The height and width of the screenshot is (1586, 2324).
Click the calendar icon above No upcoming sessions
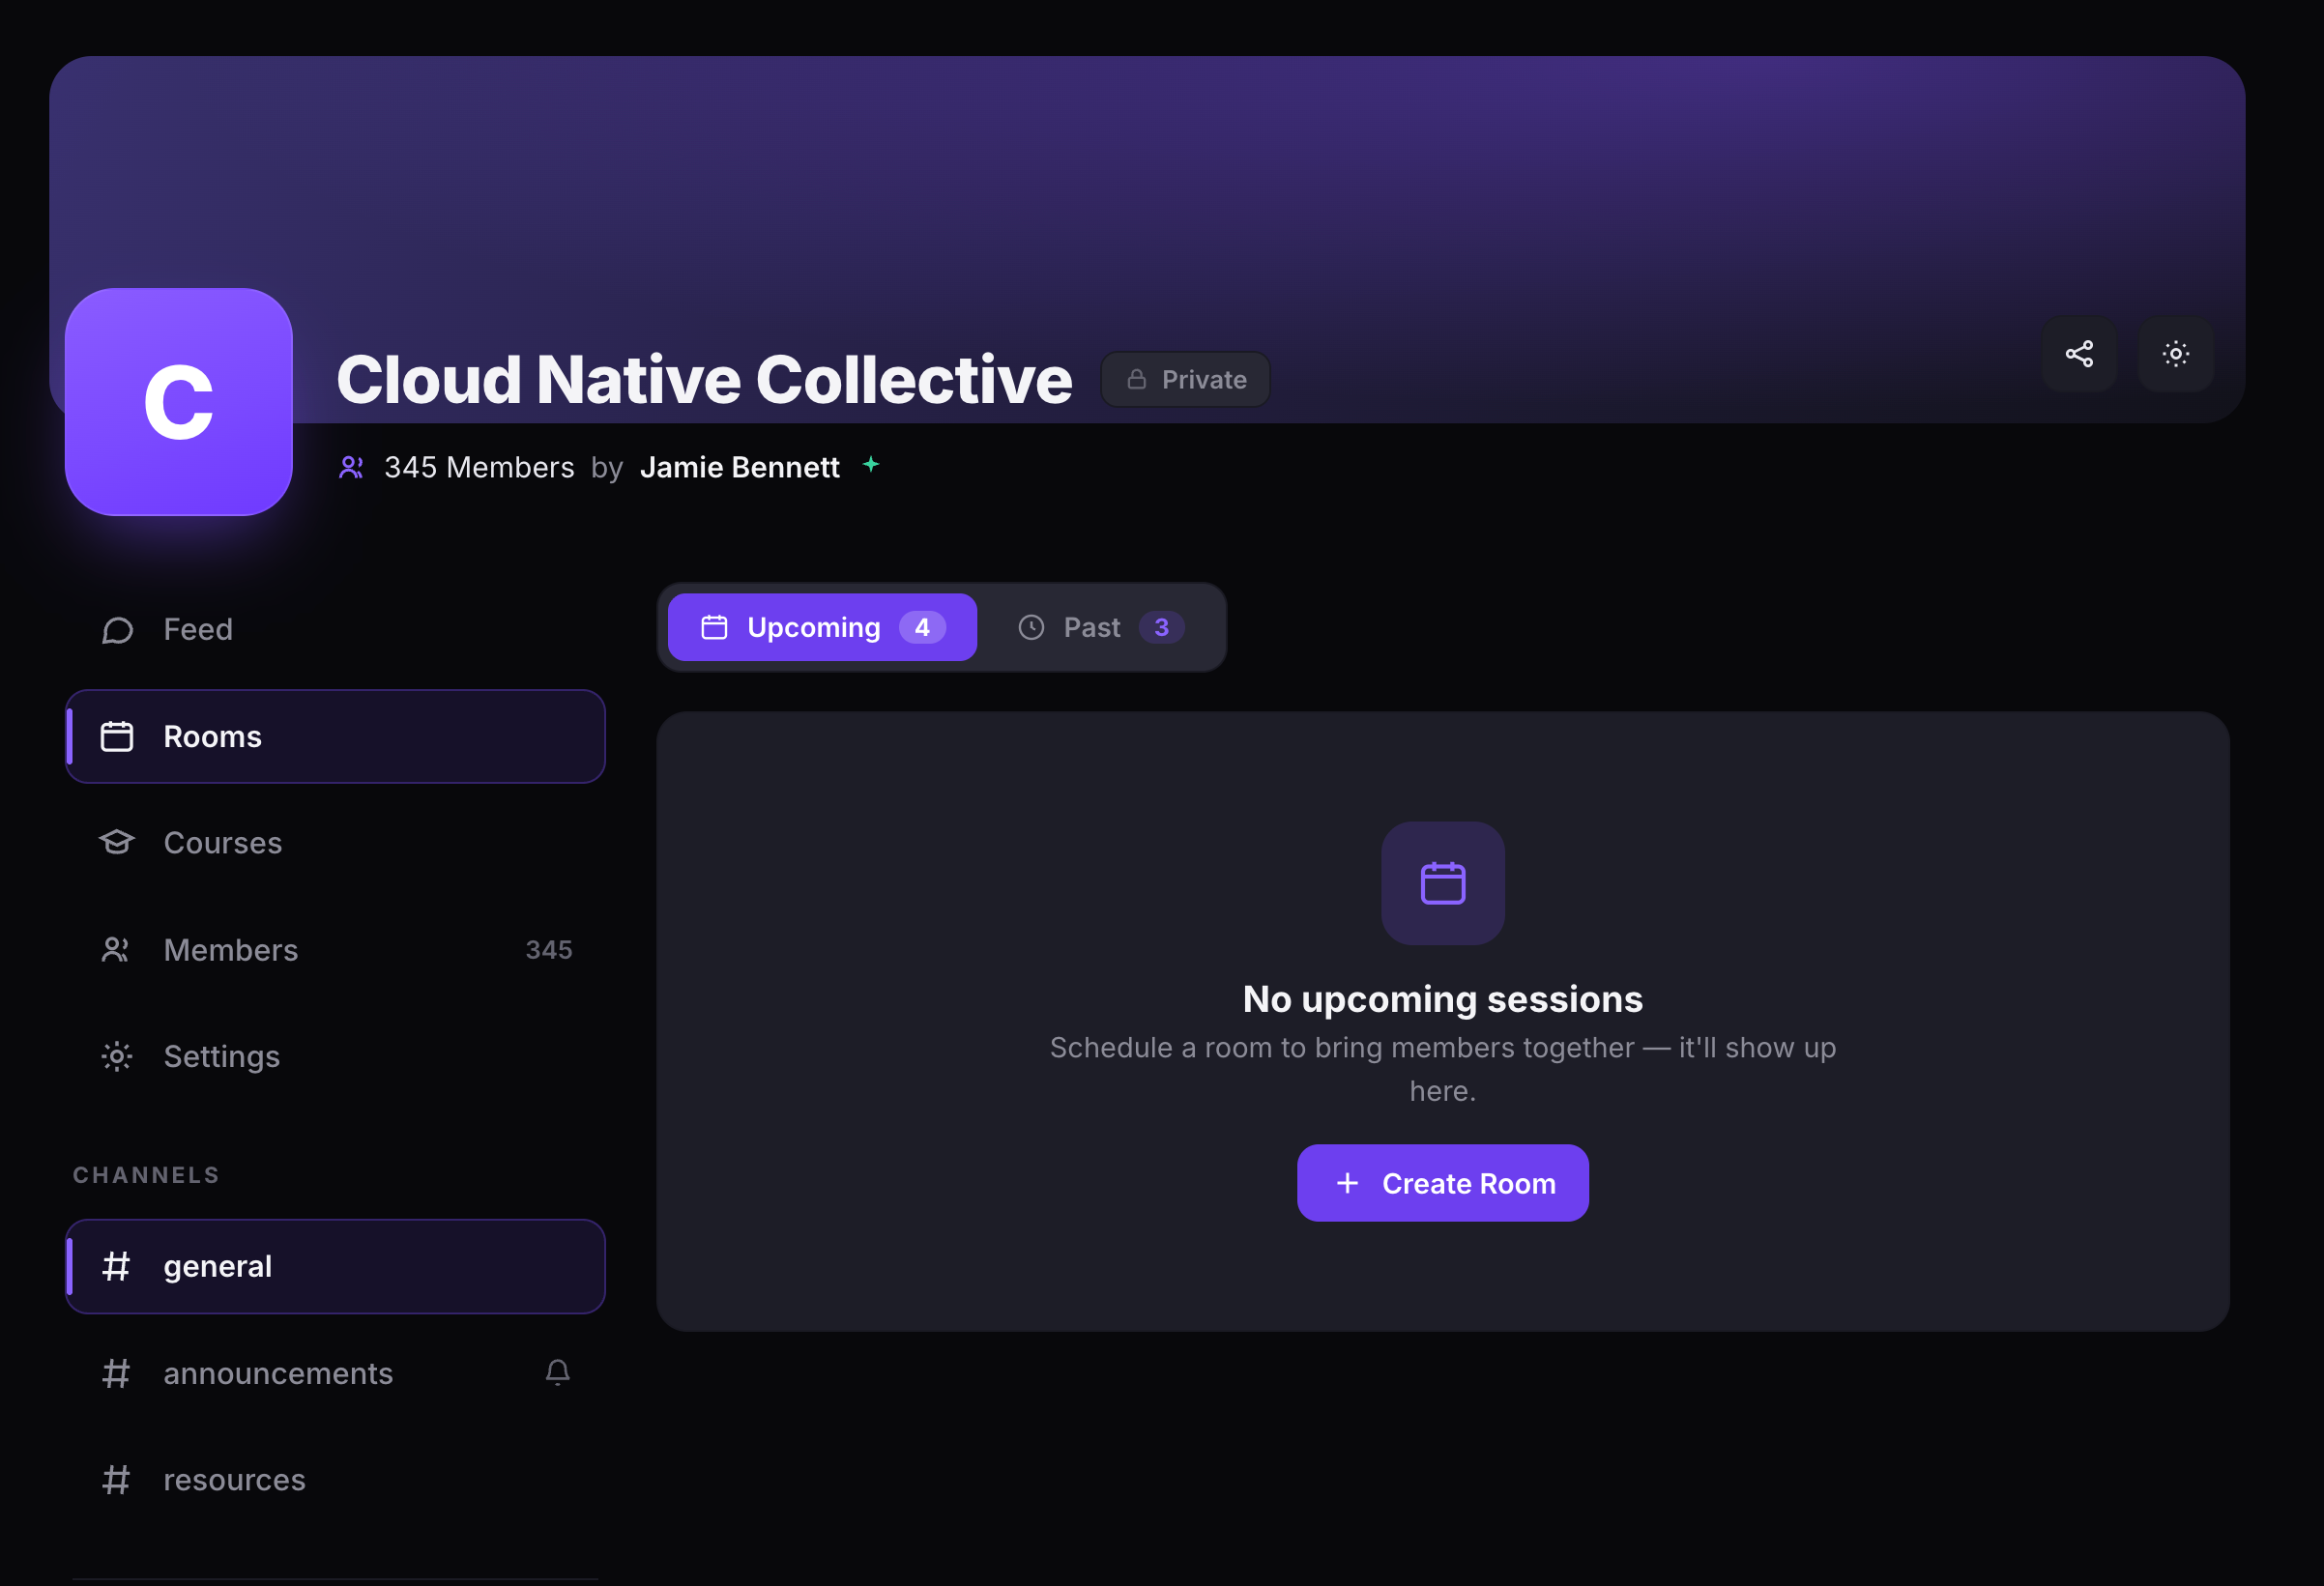click(1442, 884)
